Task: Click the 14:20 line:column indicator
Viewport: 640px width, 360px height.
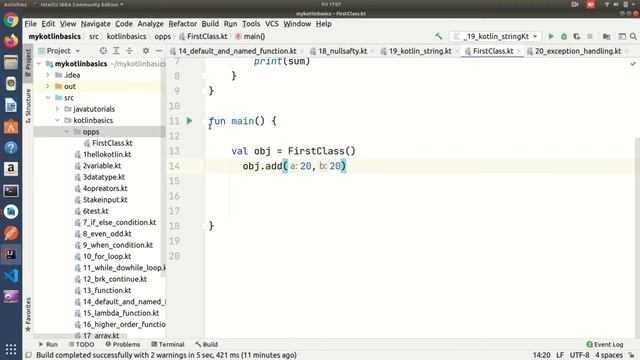Action: click(x=542, y=355)
